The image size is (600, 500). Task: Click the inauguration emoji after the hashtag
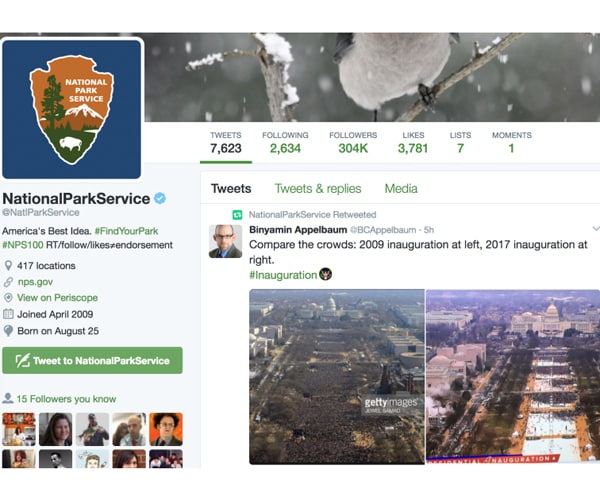325,274
